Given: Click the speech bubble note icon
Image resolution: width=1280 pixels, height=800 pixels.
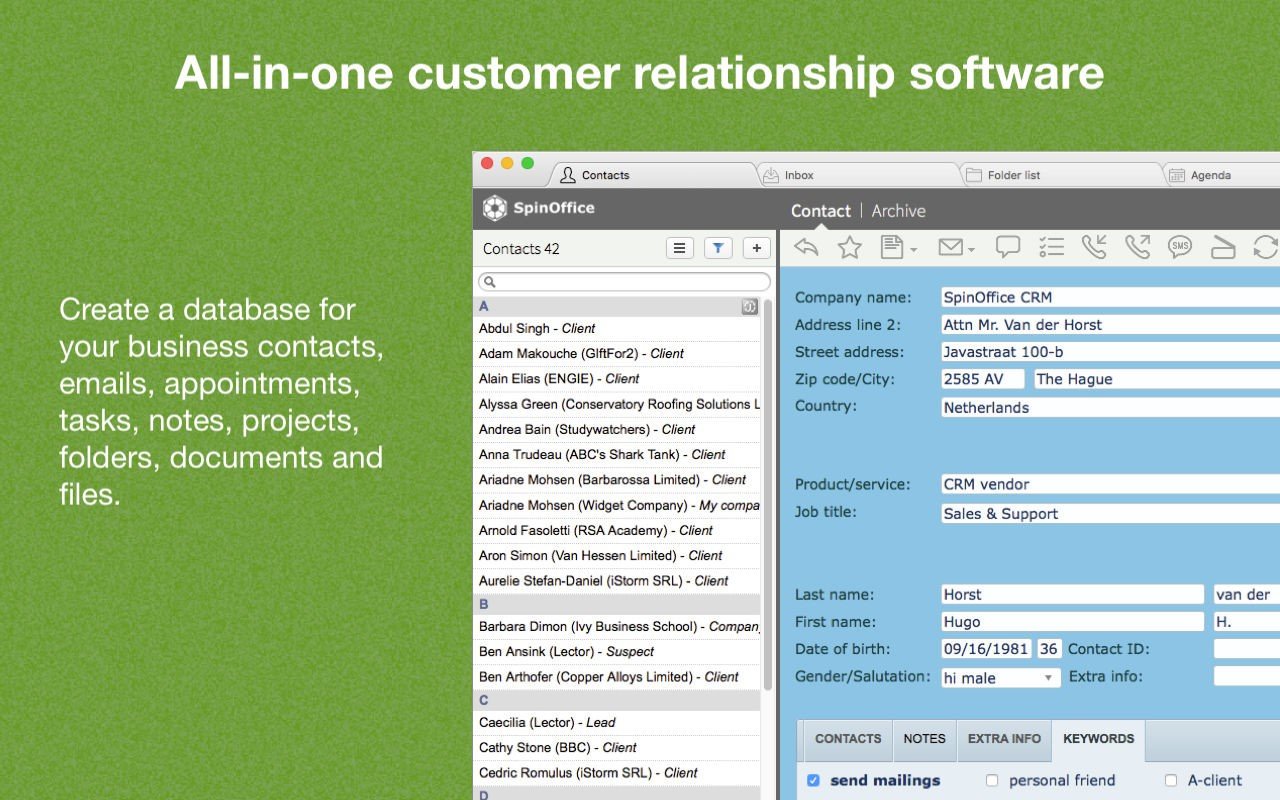Looking at the screenshot, I should coord(1008,247).
